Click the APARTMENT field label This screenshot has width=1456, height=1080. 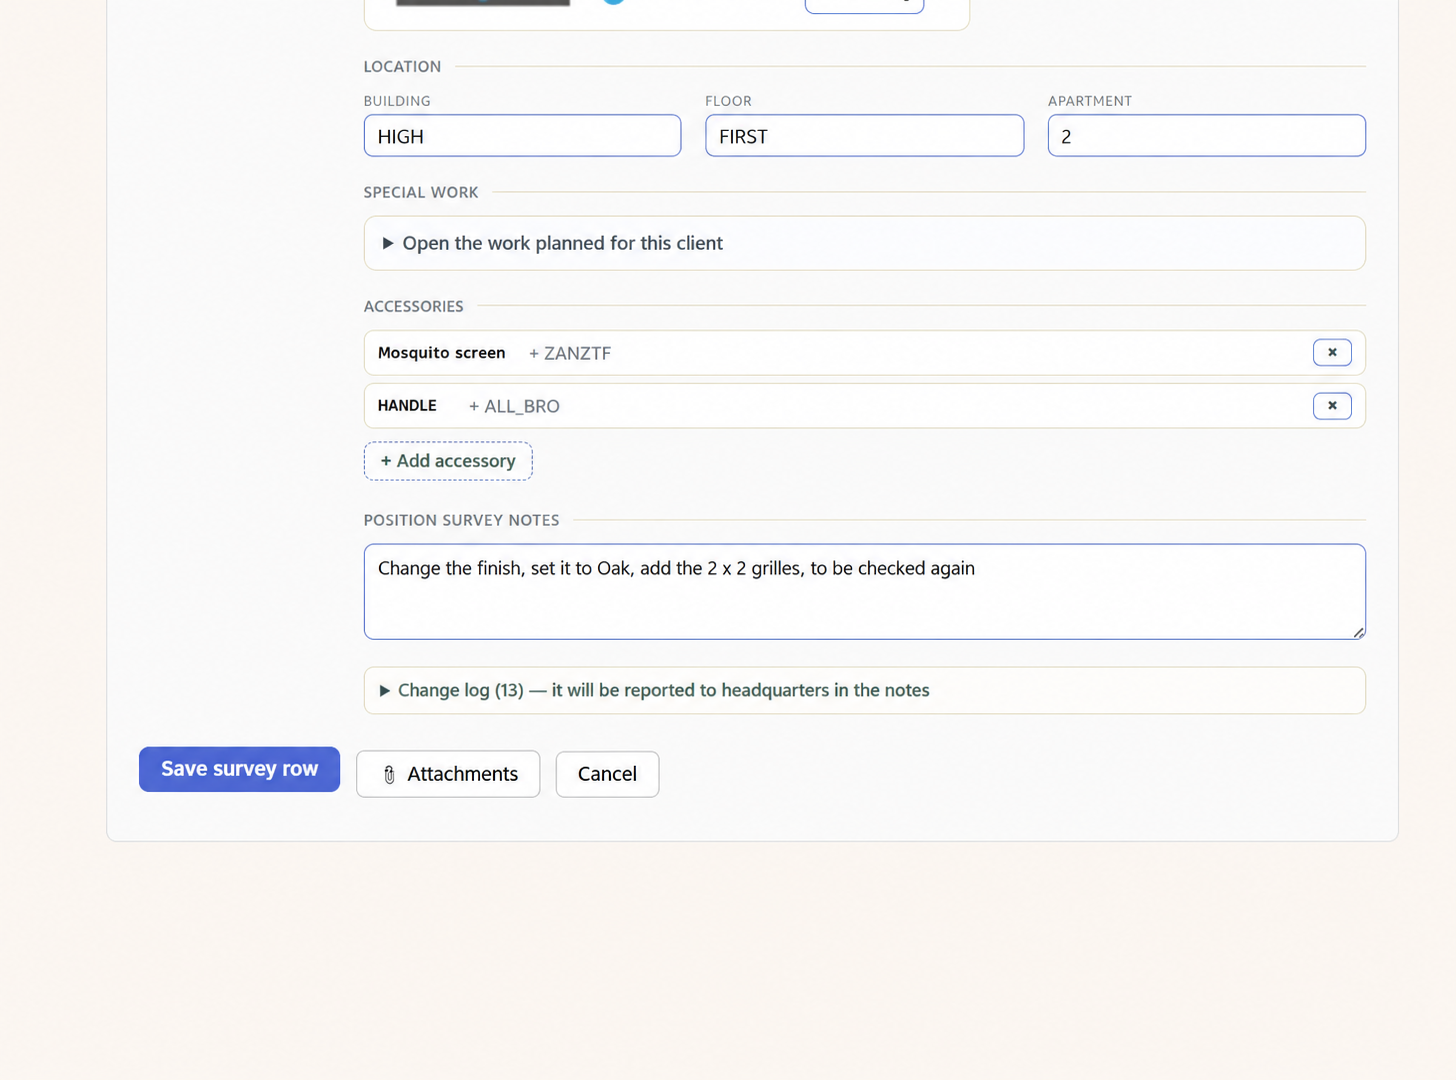tap(1090, 101)
